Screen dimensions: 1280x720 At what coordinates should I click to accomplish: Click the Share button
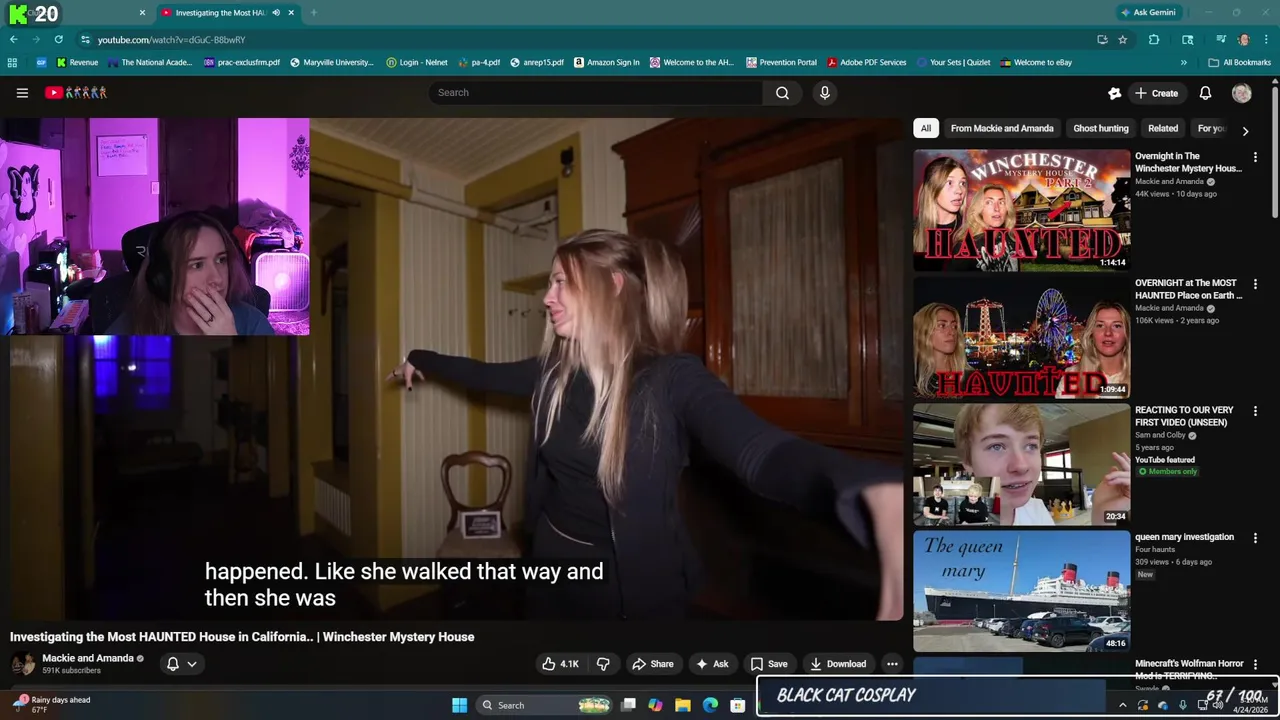(x=652, y=664)
